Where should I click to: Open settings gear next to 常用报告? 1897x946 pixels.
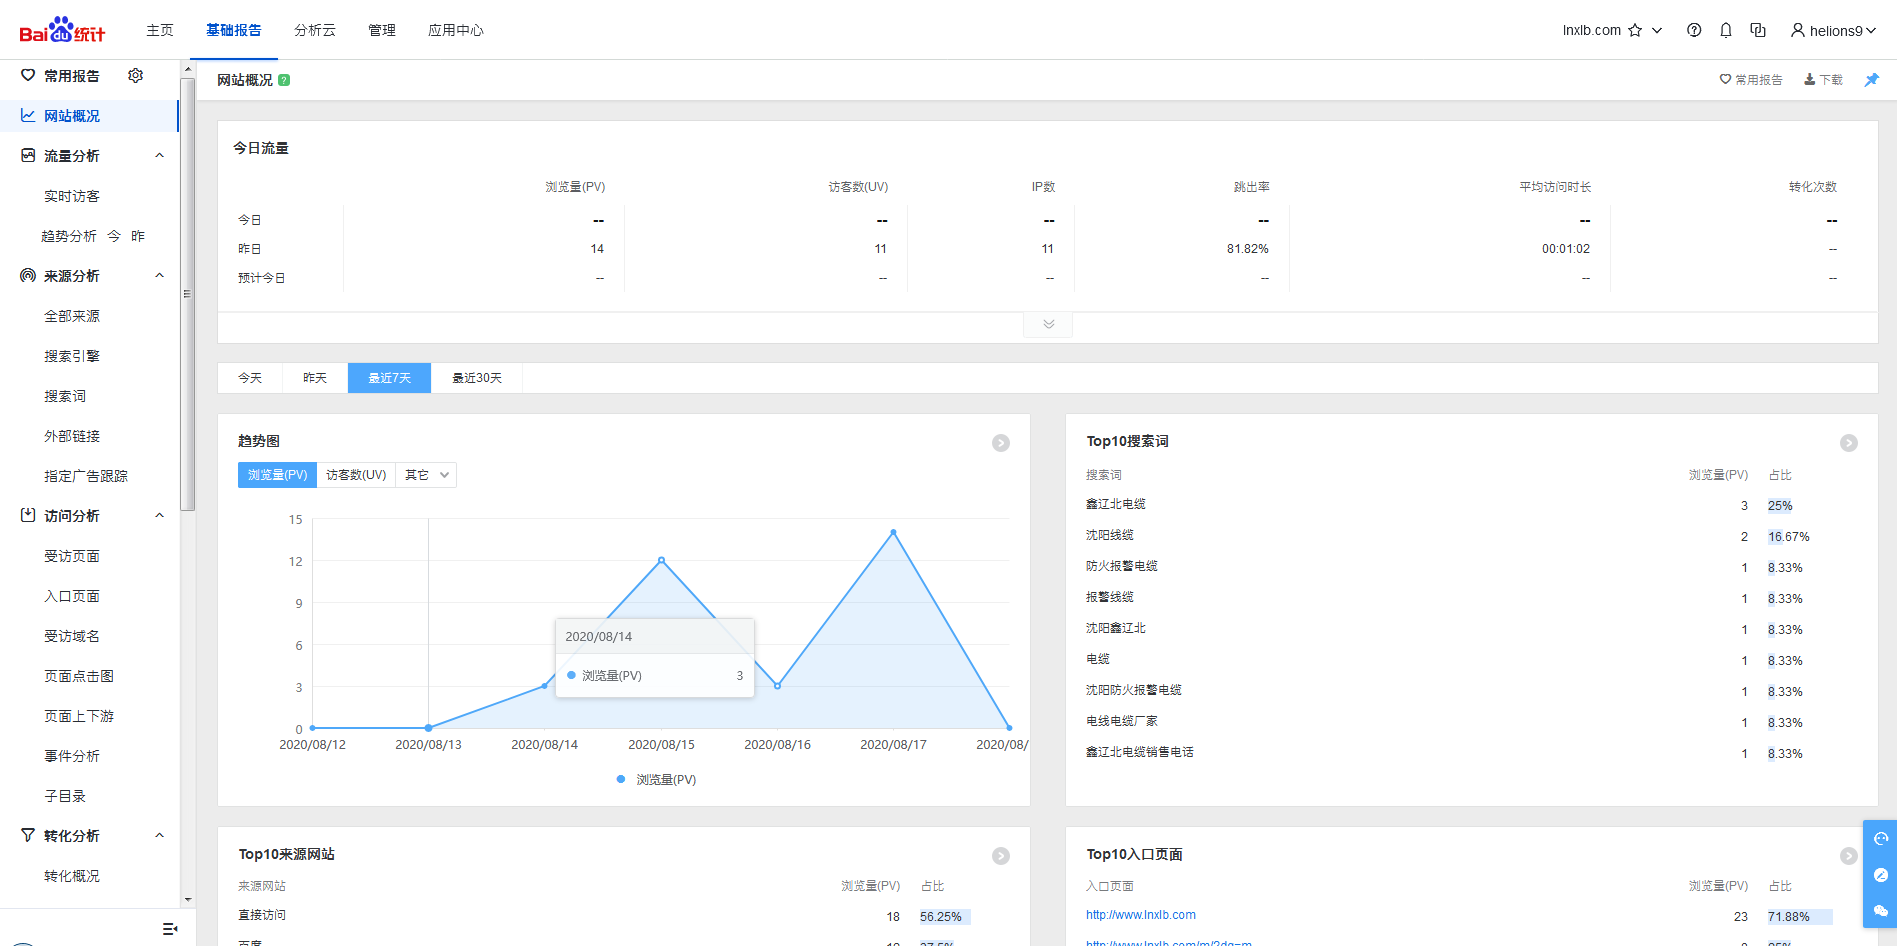tap(136, 75)
